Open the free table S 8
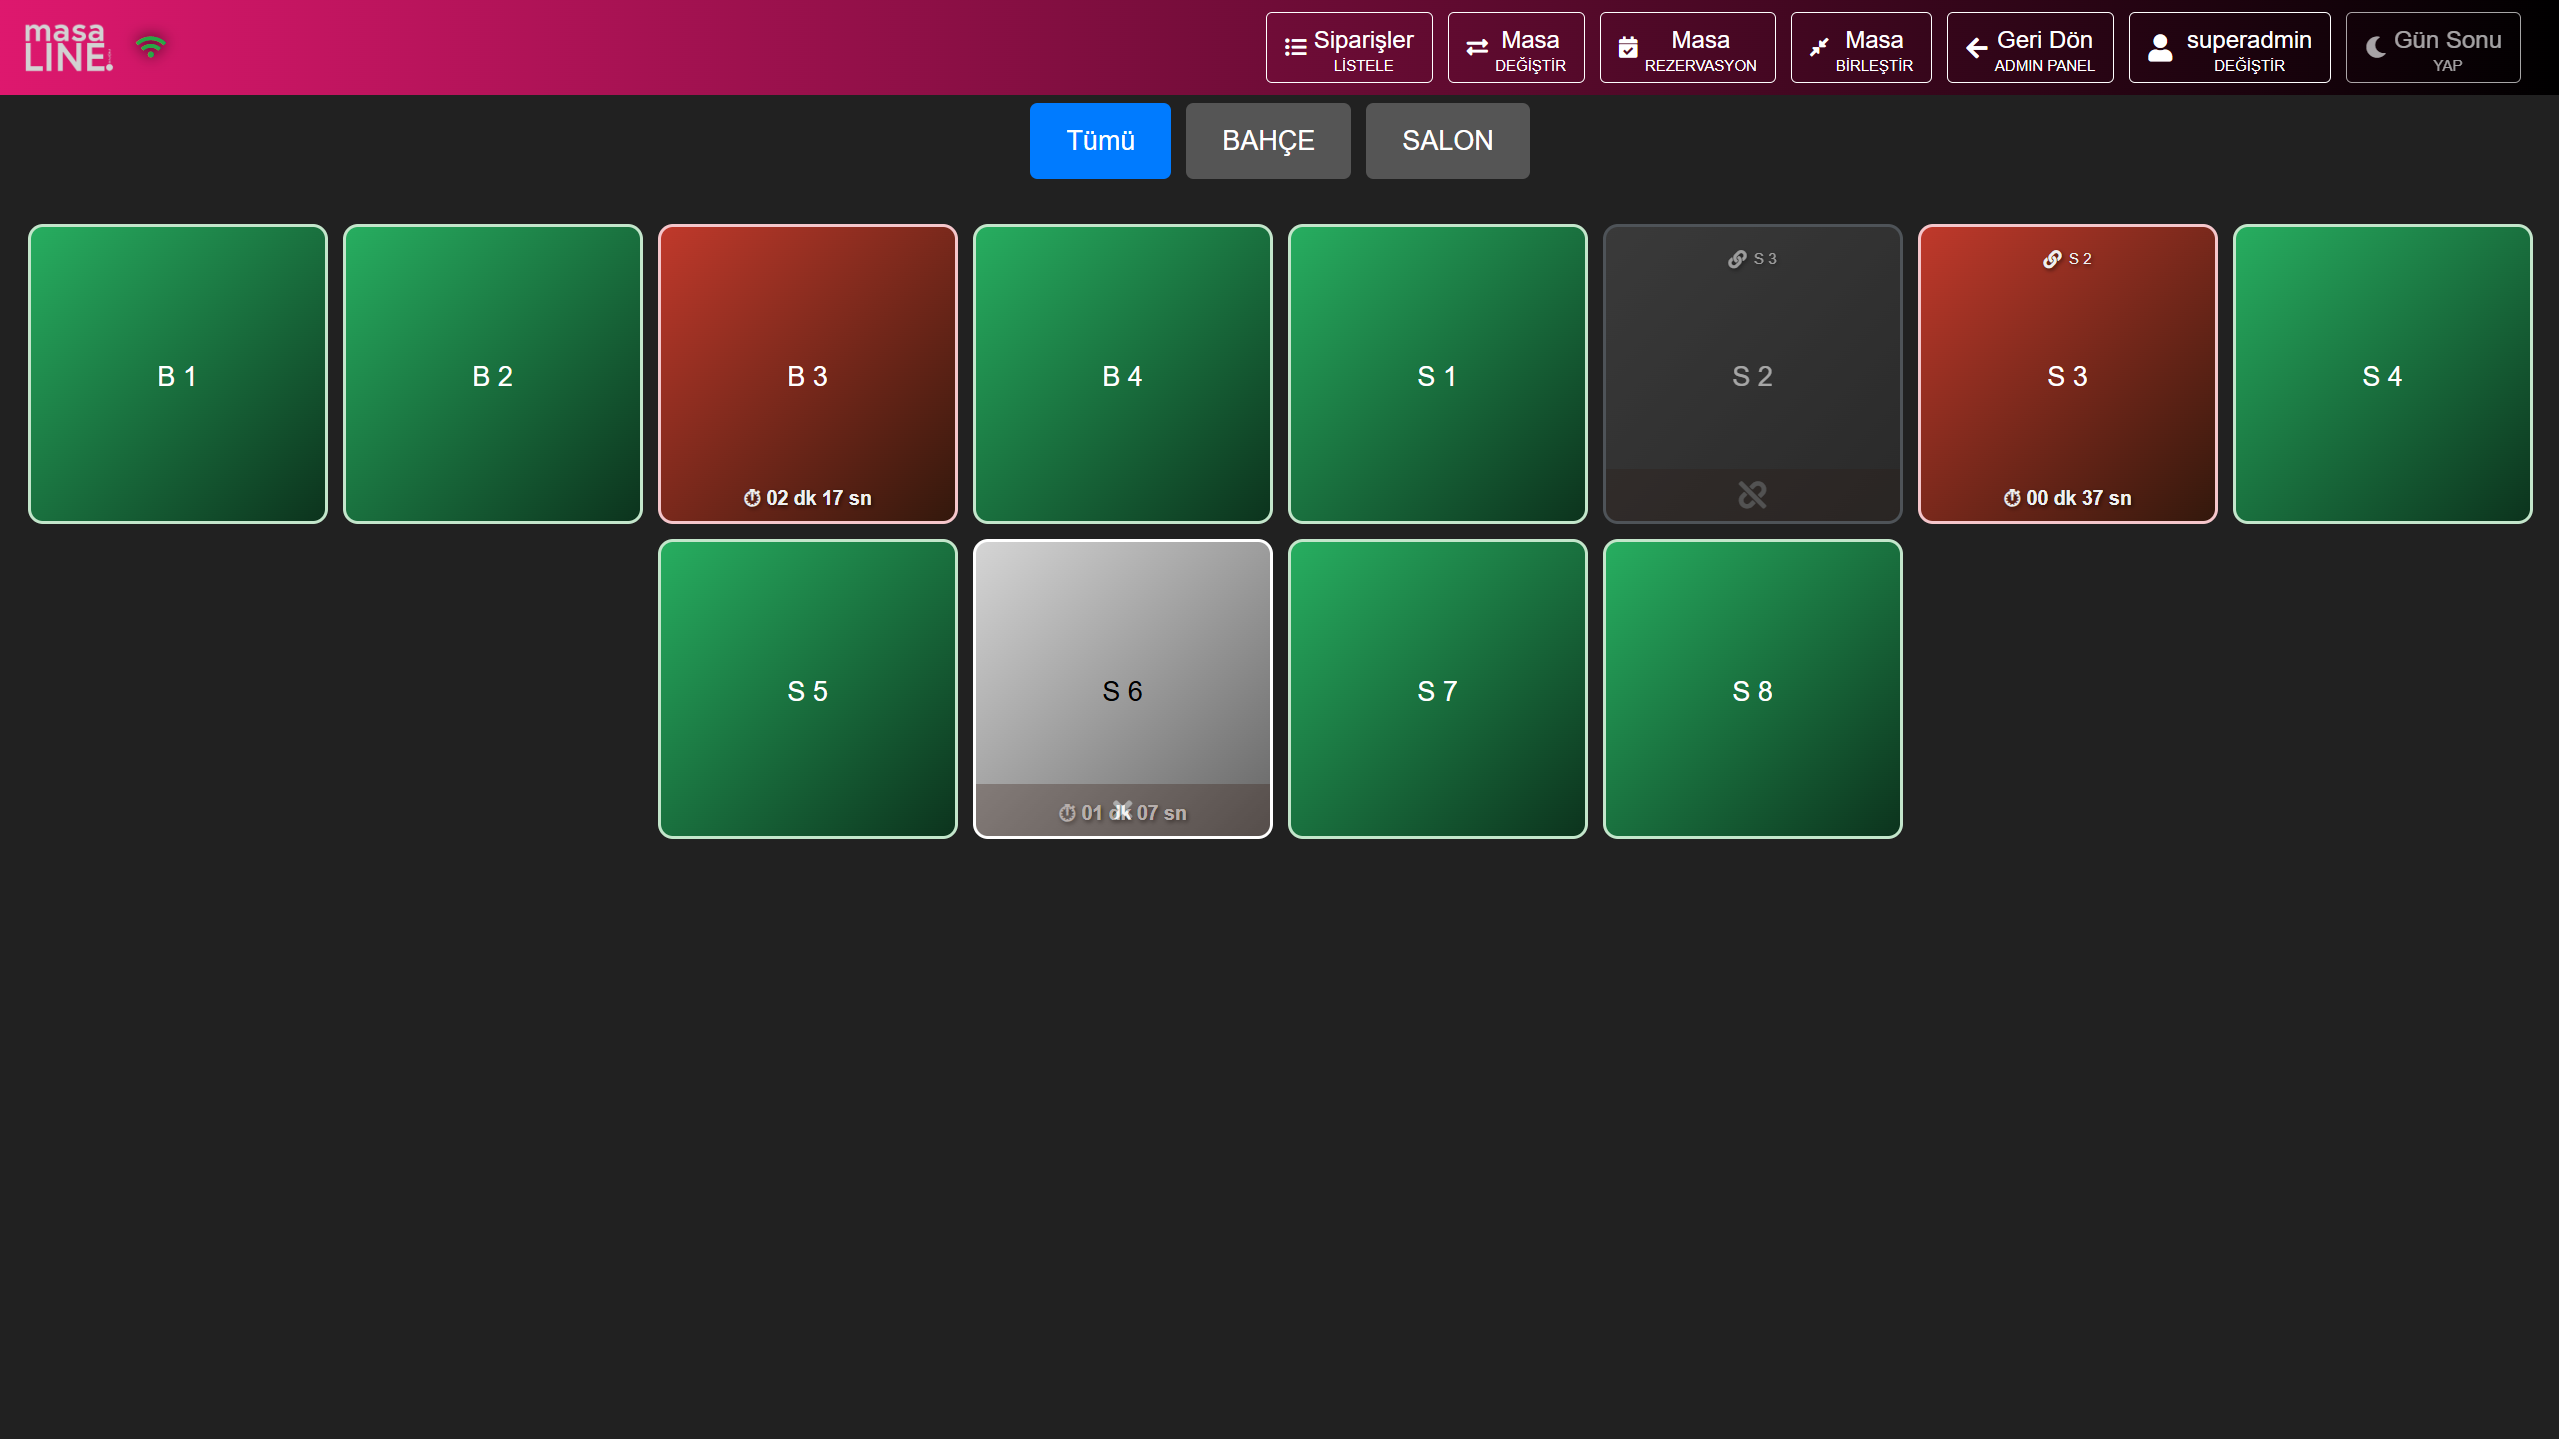This screenshot has height=1439, width=2559. pos(1752,690)
